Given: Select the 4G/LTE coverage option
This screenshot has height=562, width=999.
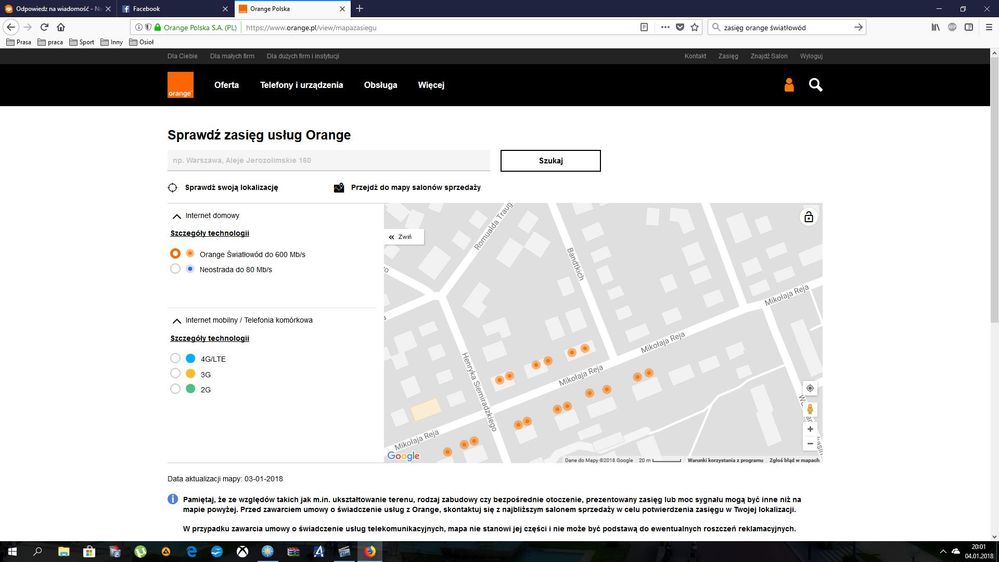Looking at the screenshot, I should point(176,359).
